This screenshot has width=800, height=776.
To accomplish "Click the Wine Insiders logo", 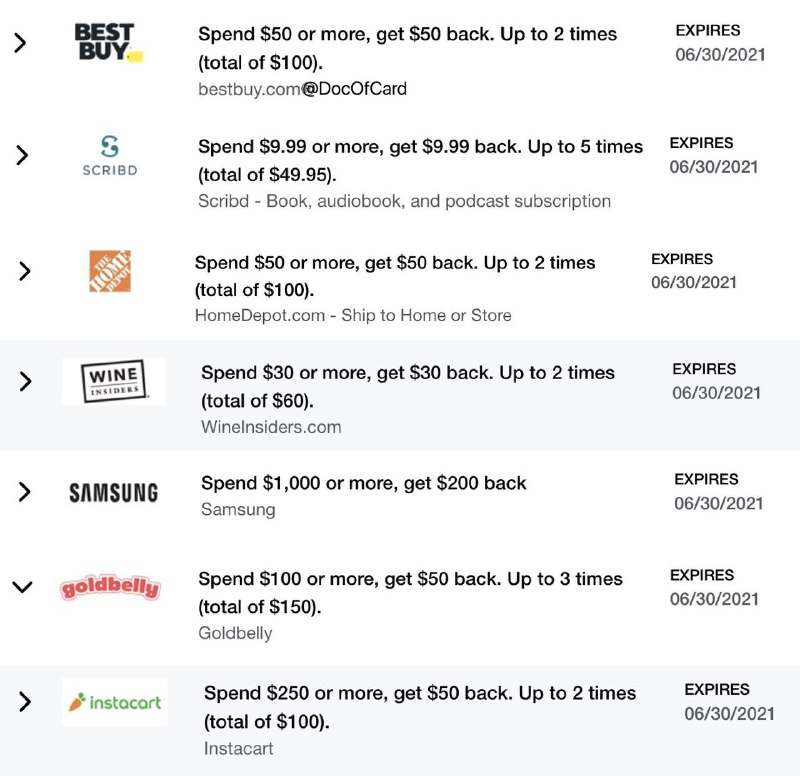I will [x=114, y=381].
